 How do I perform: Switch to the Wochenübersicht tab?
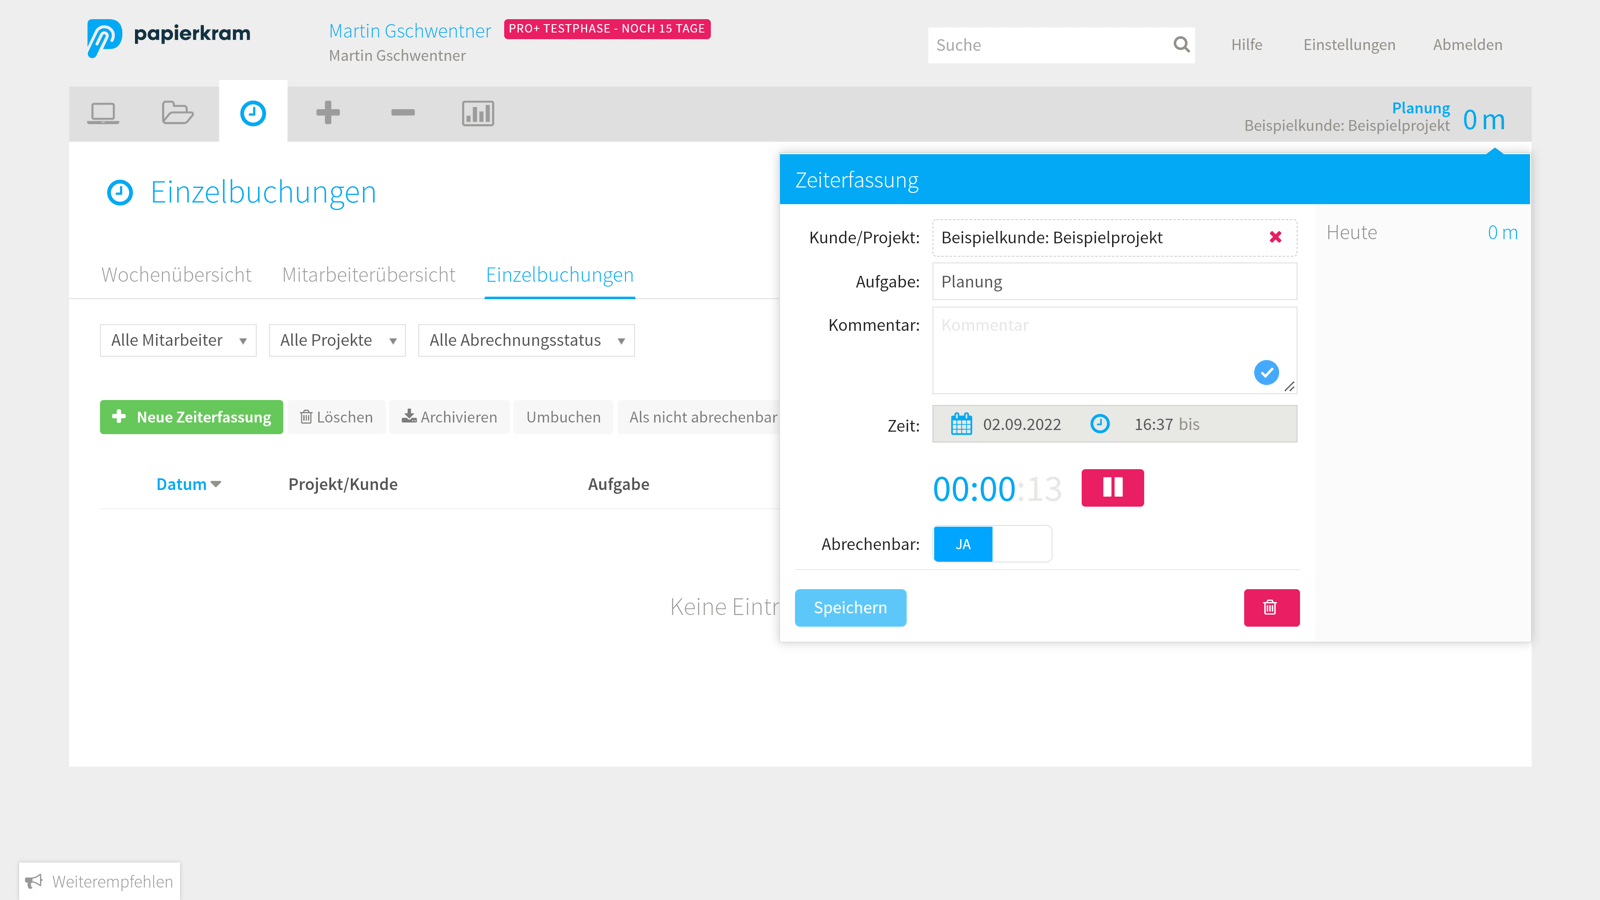coord(176,275)
